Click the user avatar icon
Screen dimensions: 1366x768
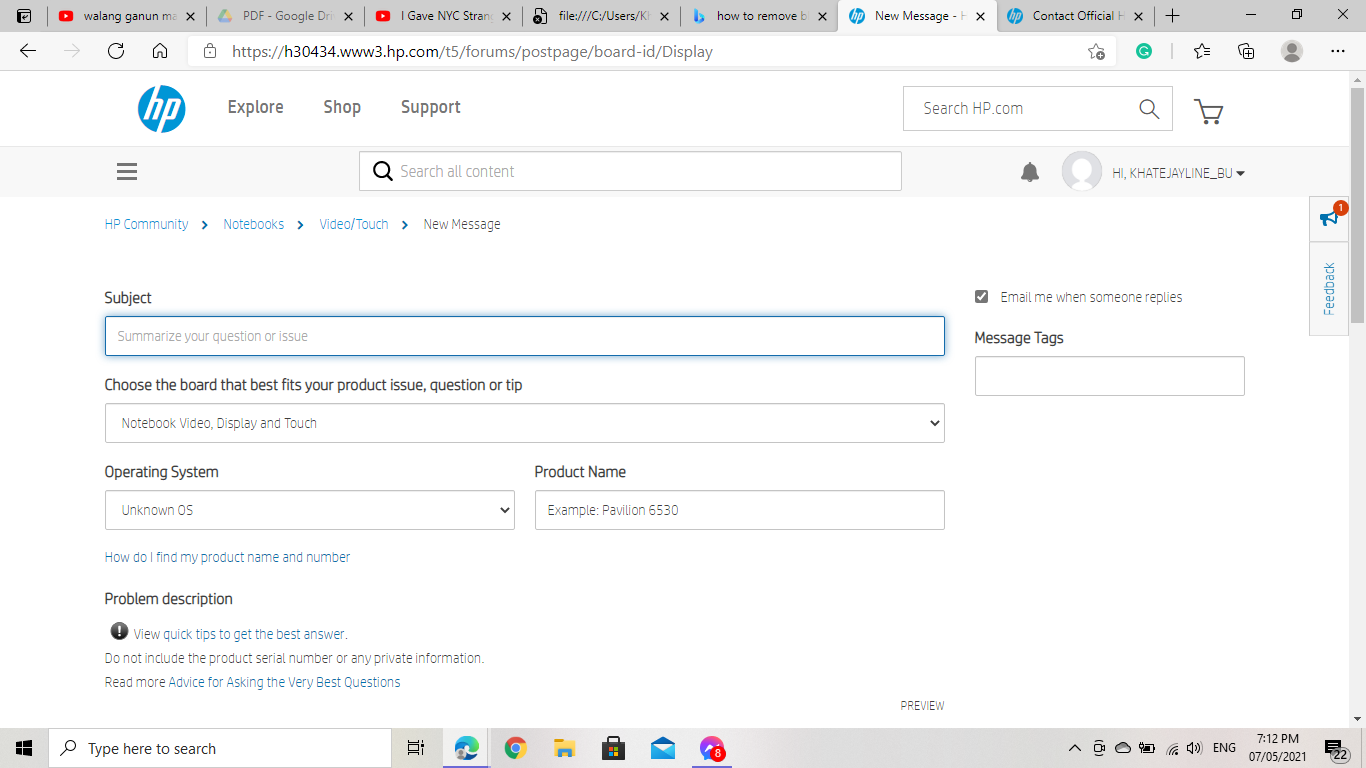point(1081,172)
